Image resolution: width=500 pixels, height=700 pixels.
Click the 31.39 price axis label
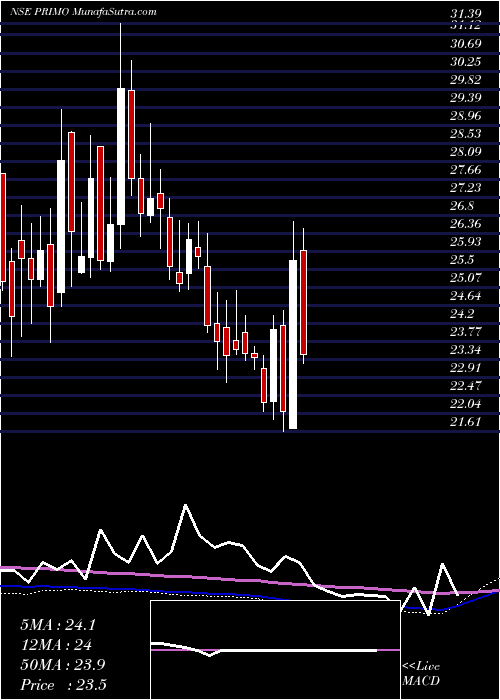tap(465, 16)
